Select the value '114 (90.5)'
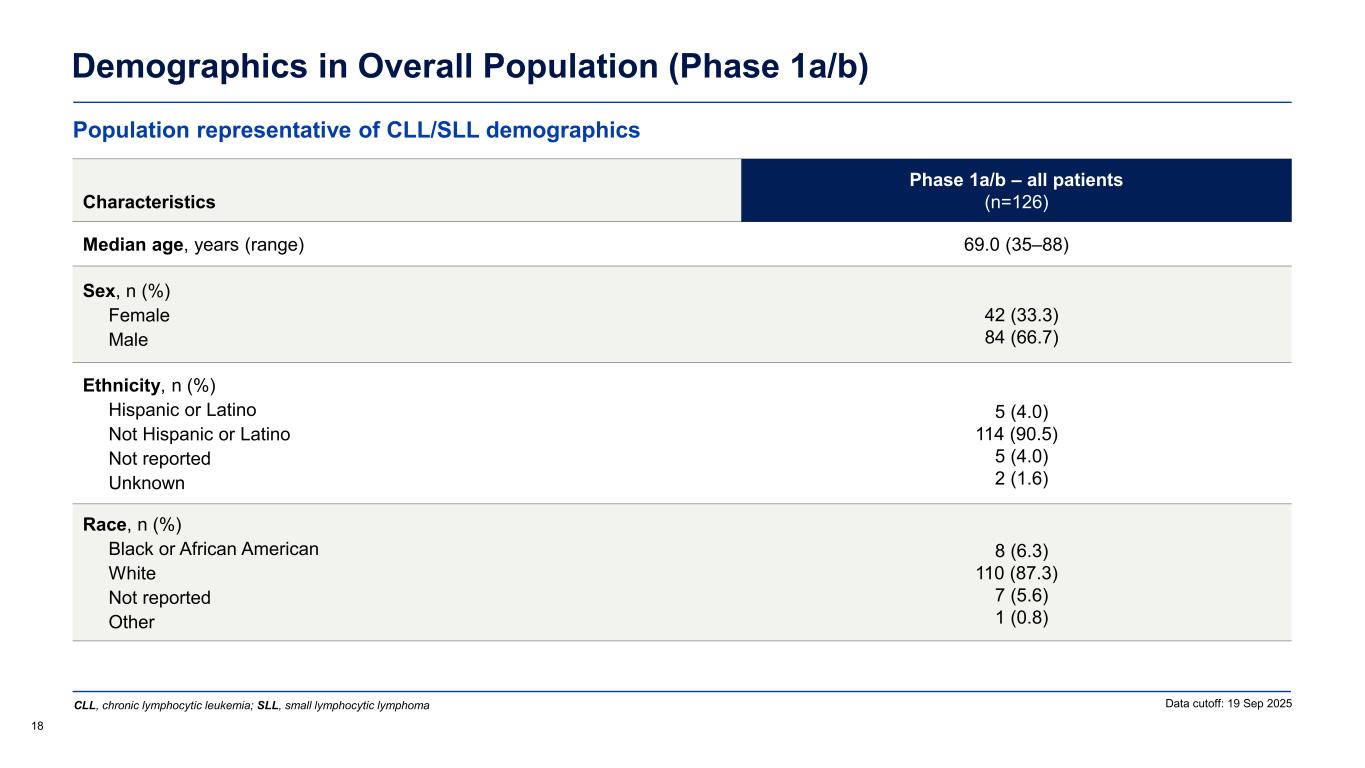Screen dimensions: 1365x768 (1017, 434)
